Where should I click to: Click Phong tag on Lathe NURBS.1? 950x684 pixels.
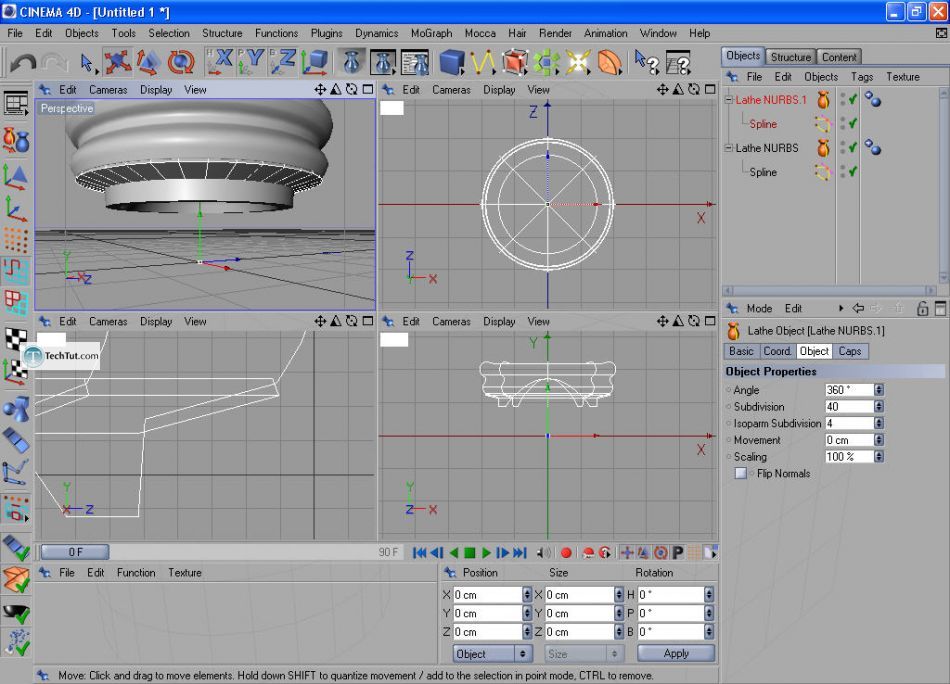[x=872, y=99]
